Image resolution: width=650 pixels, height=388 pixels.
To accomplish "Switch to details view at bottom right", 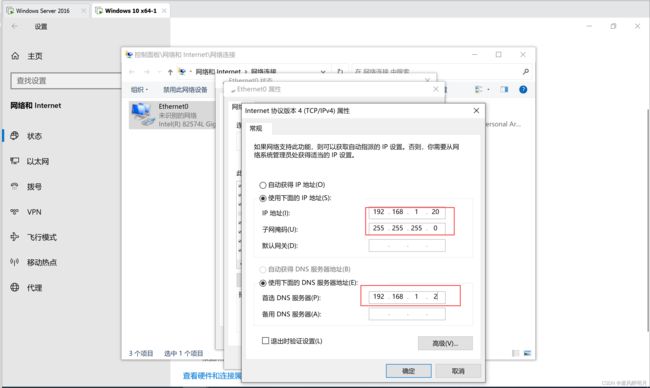I will click(x=516, y=353).
